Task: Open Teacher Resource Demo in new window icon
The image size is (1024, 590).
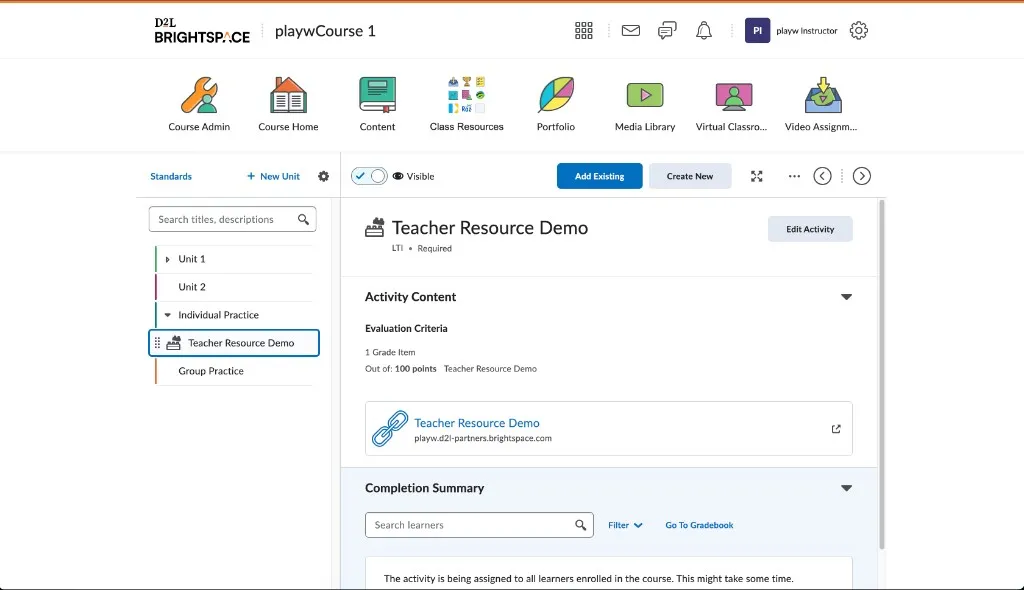Action: pos(836,429)
